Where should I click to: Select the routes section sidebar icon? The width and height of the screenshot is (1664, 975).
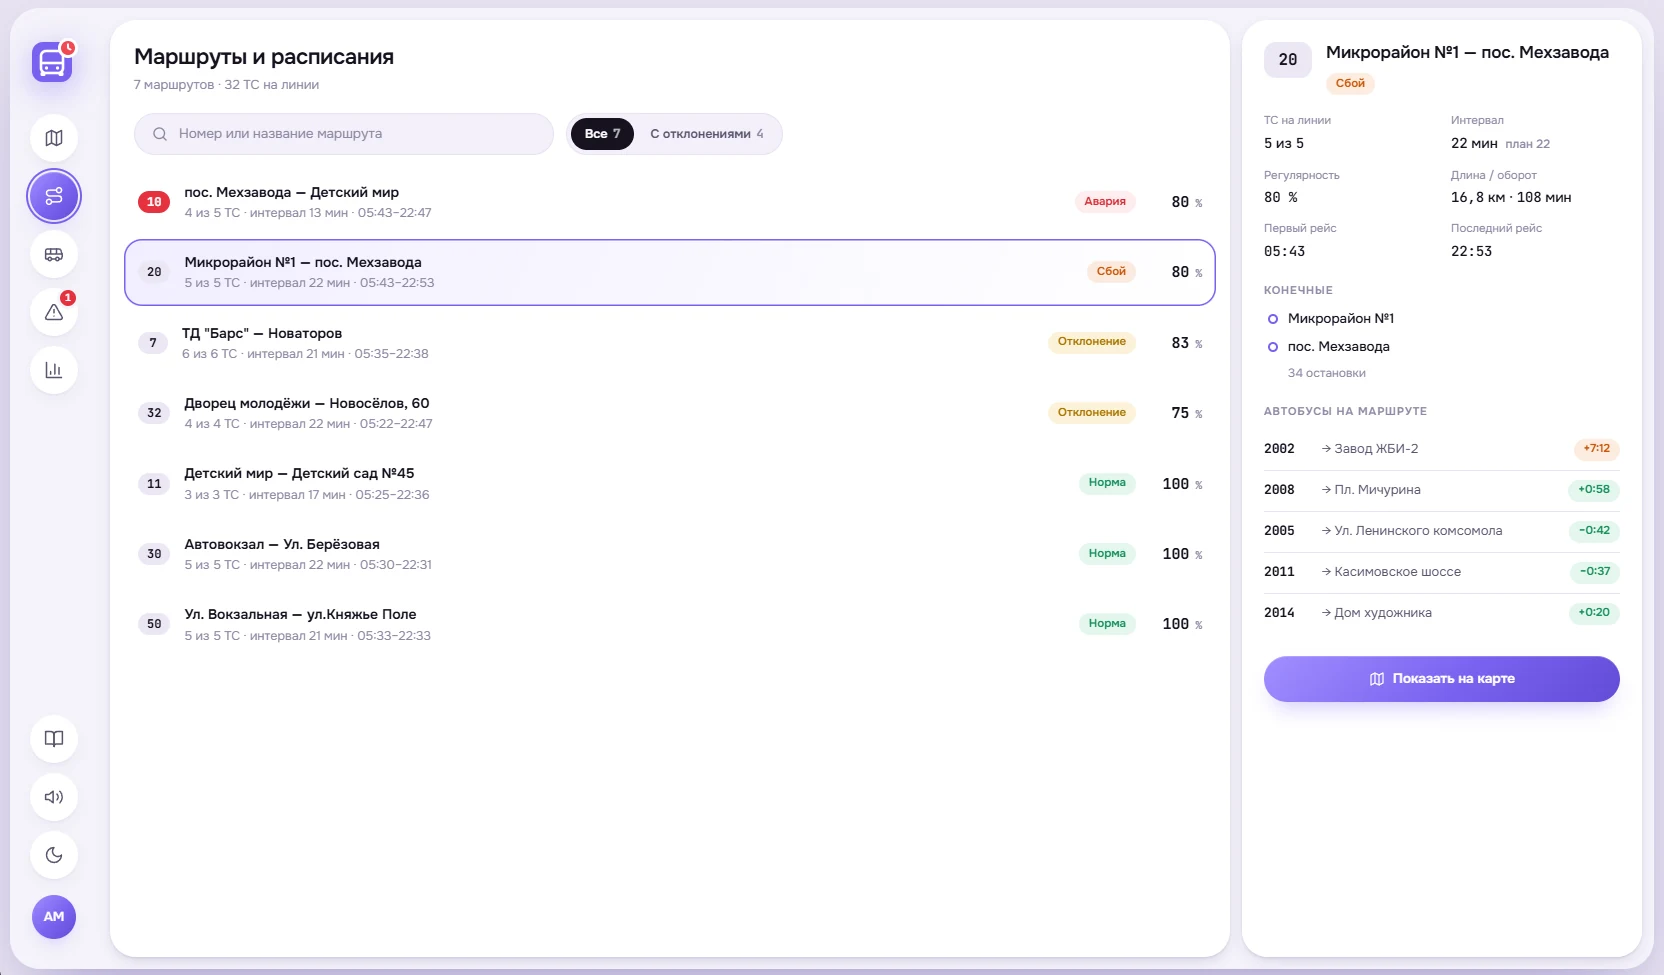pyautogui.click(x=54, y=196)
